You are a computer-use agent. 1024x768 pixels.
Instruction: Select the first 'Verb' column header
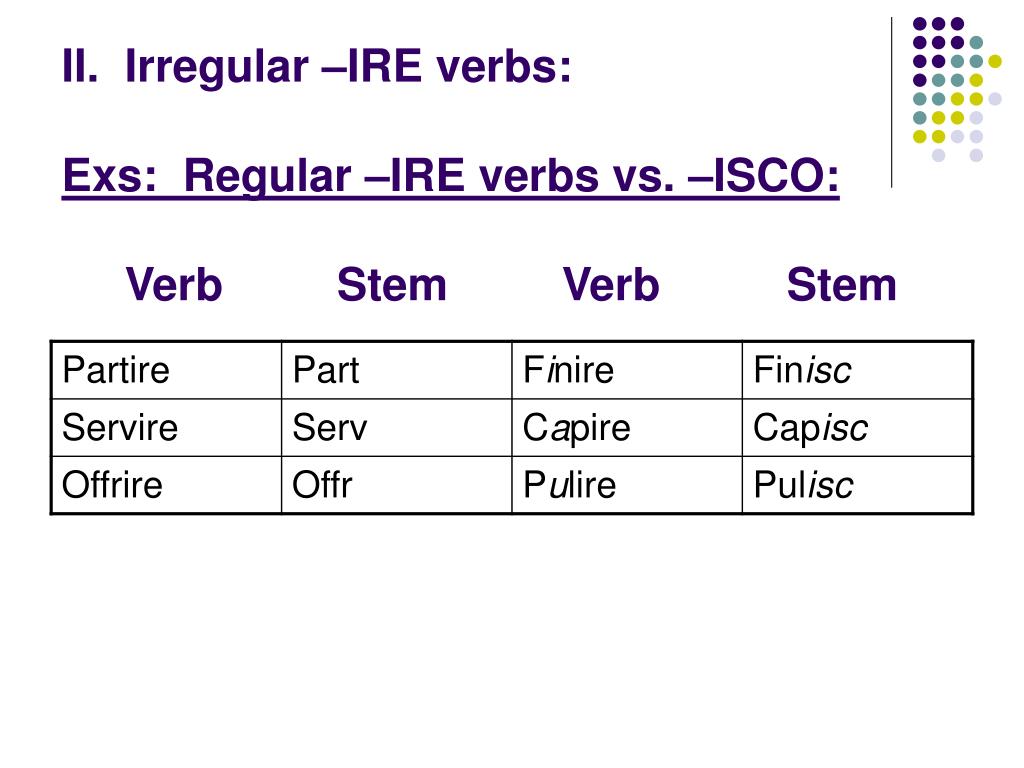click(174, 285)
